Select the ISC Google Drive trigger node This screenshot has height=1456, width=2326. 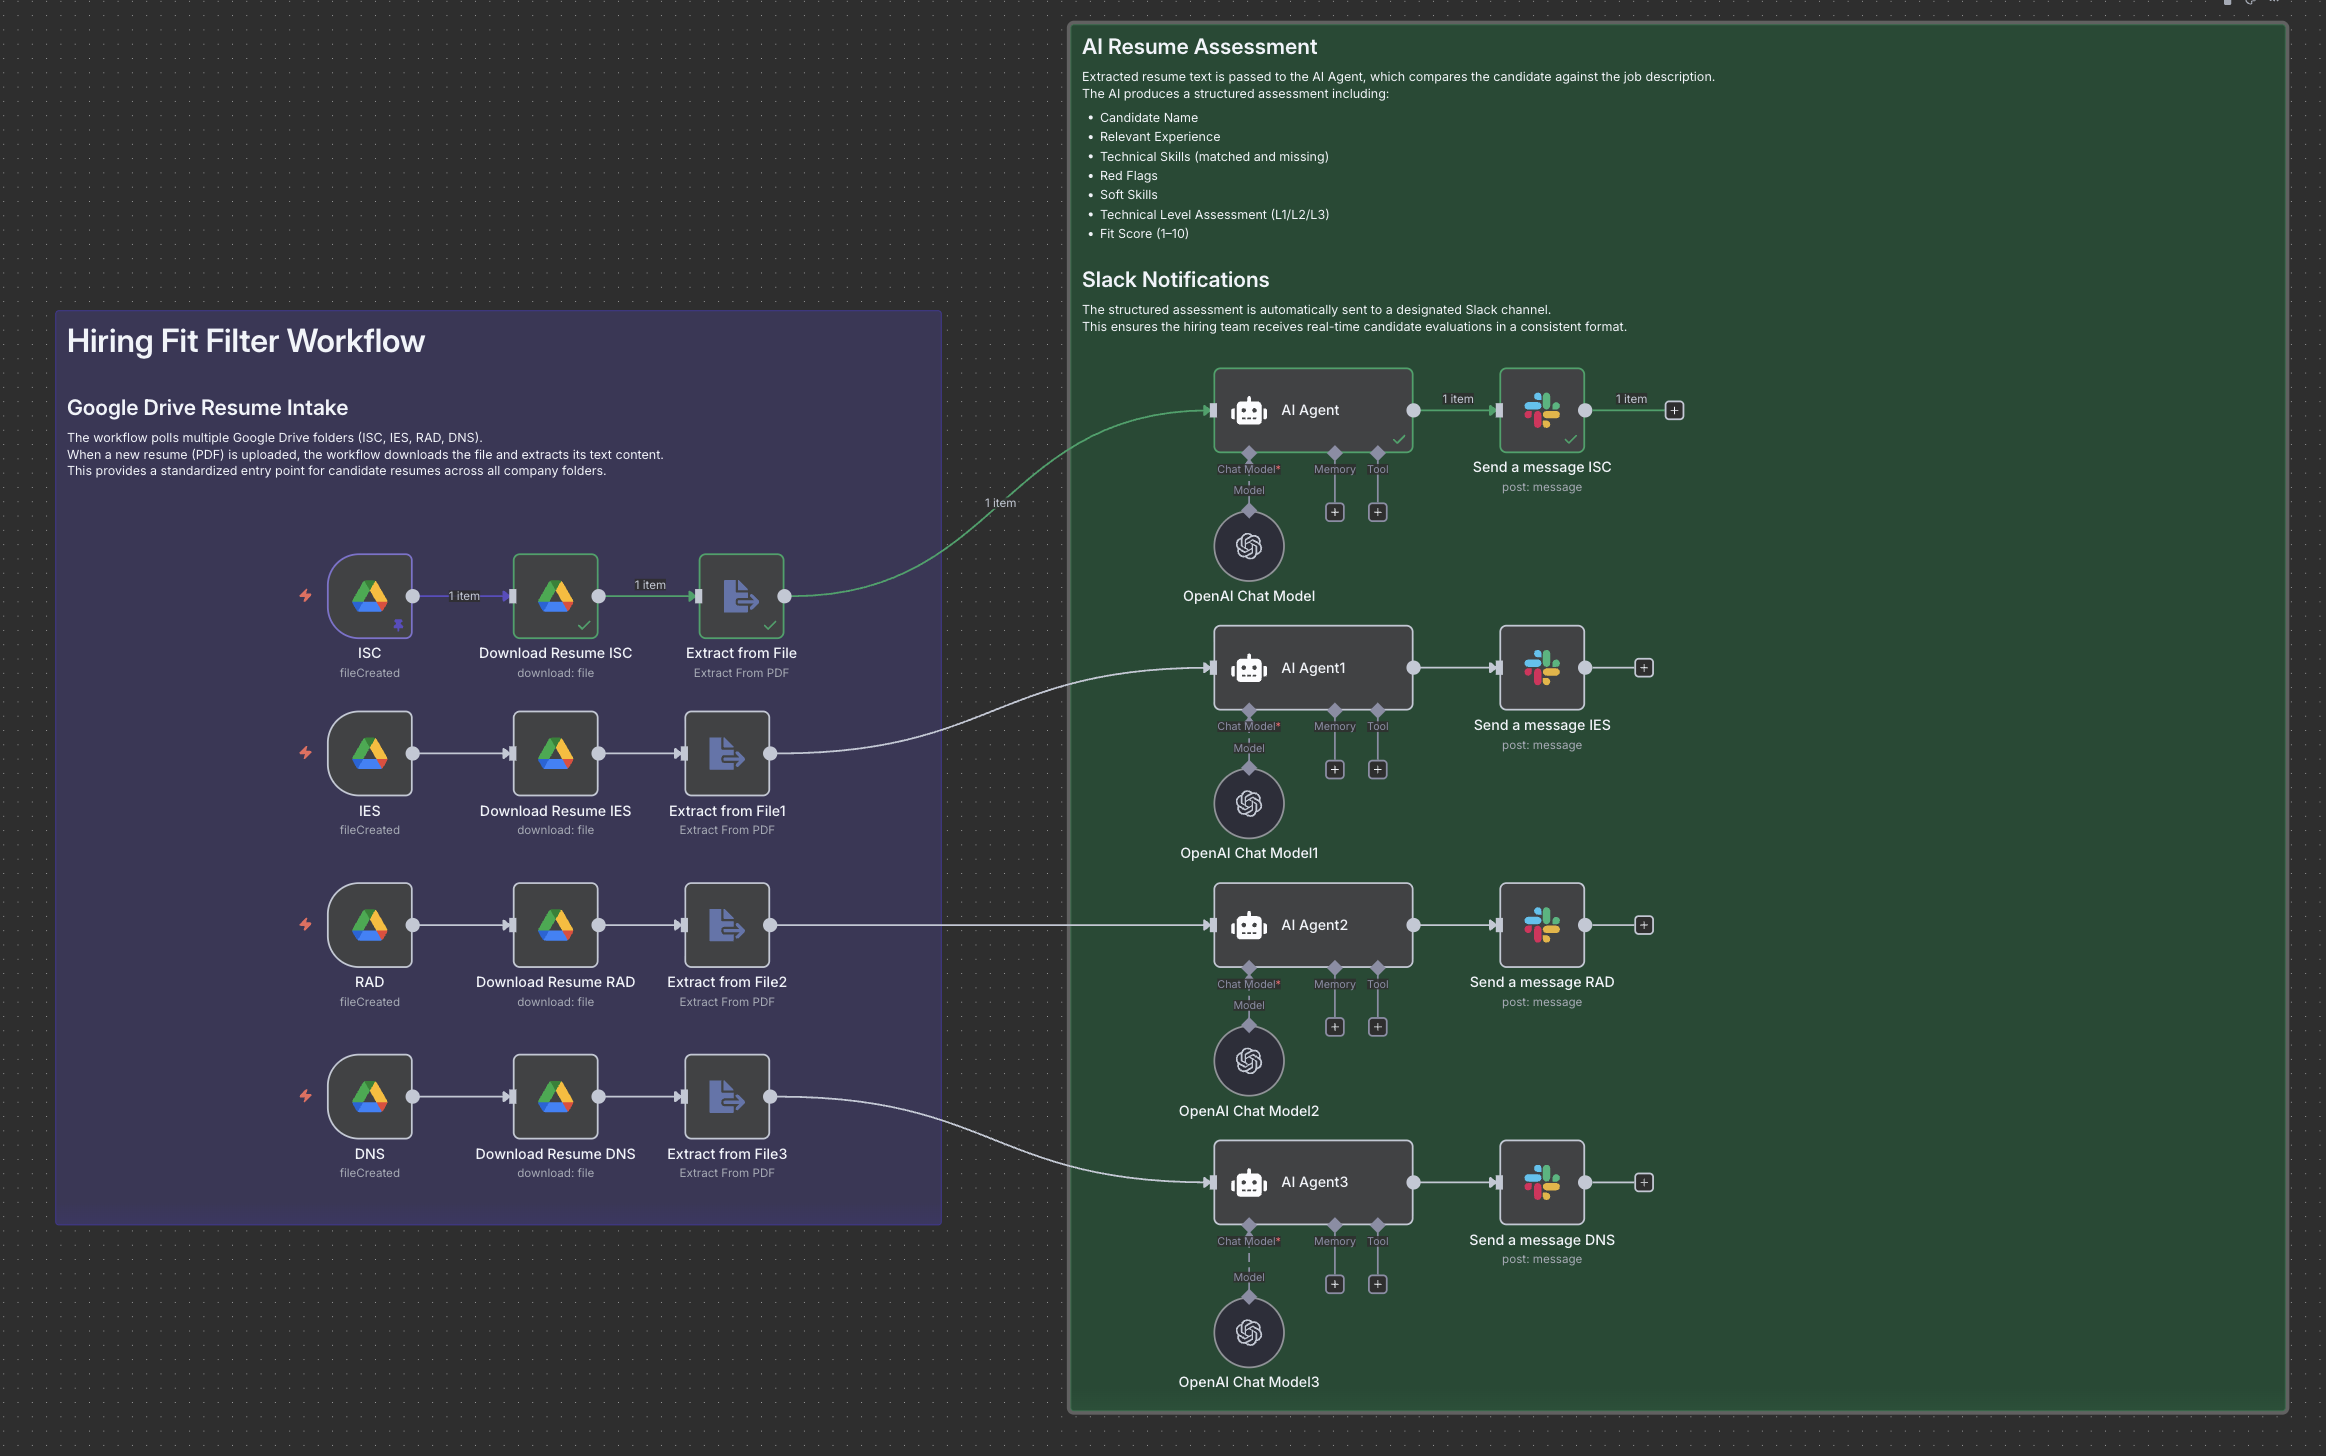(x=369, y=596)
